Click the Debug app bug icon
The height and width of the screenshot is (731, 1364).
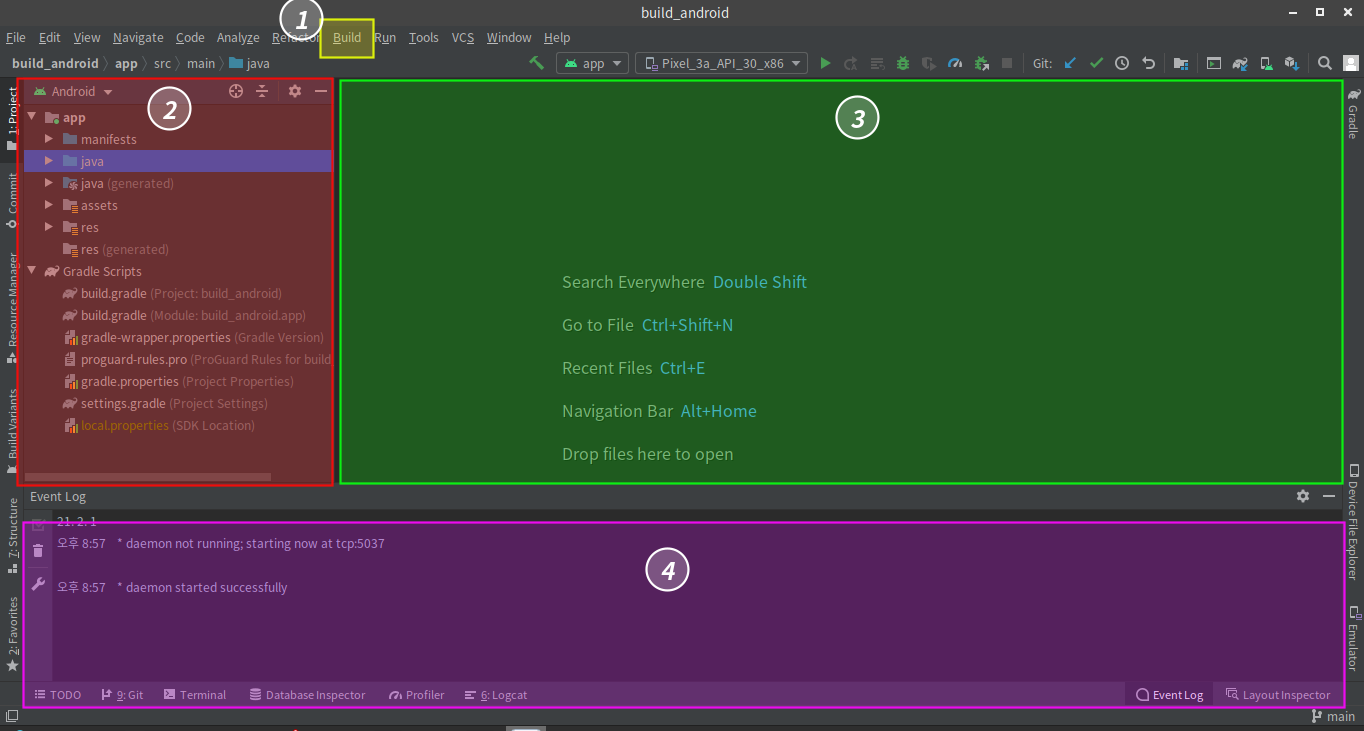pyautogui.click(x=903, y=63)
